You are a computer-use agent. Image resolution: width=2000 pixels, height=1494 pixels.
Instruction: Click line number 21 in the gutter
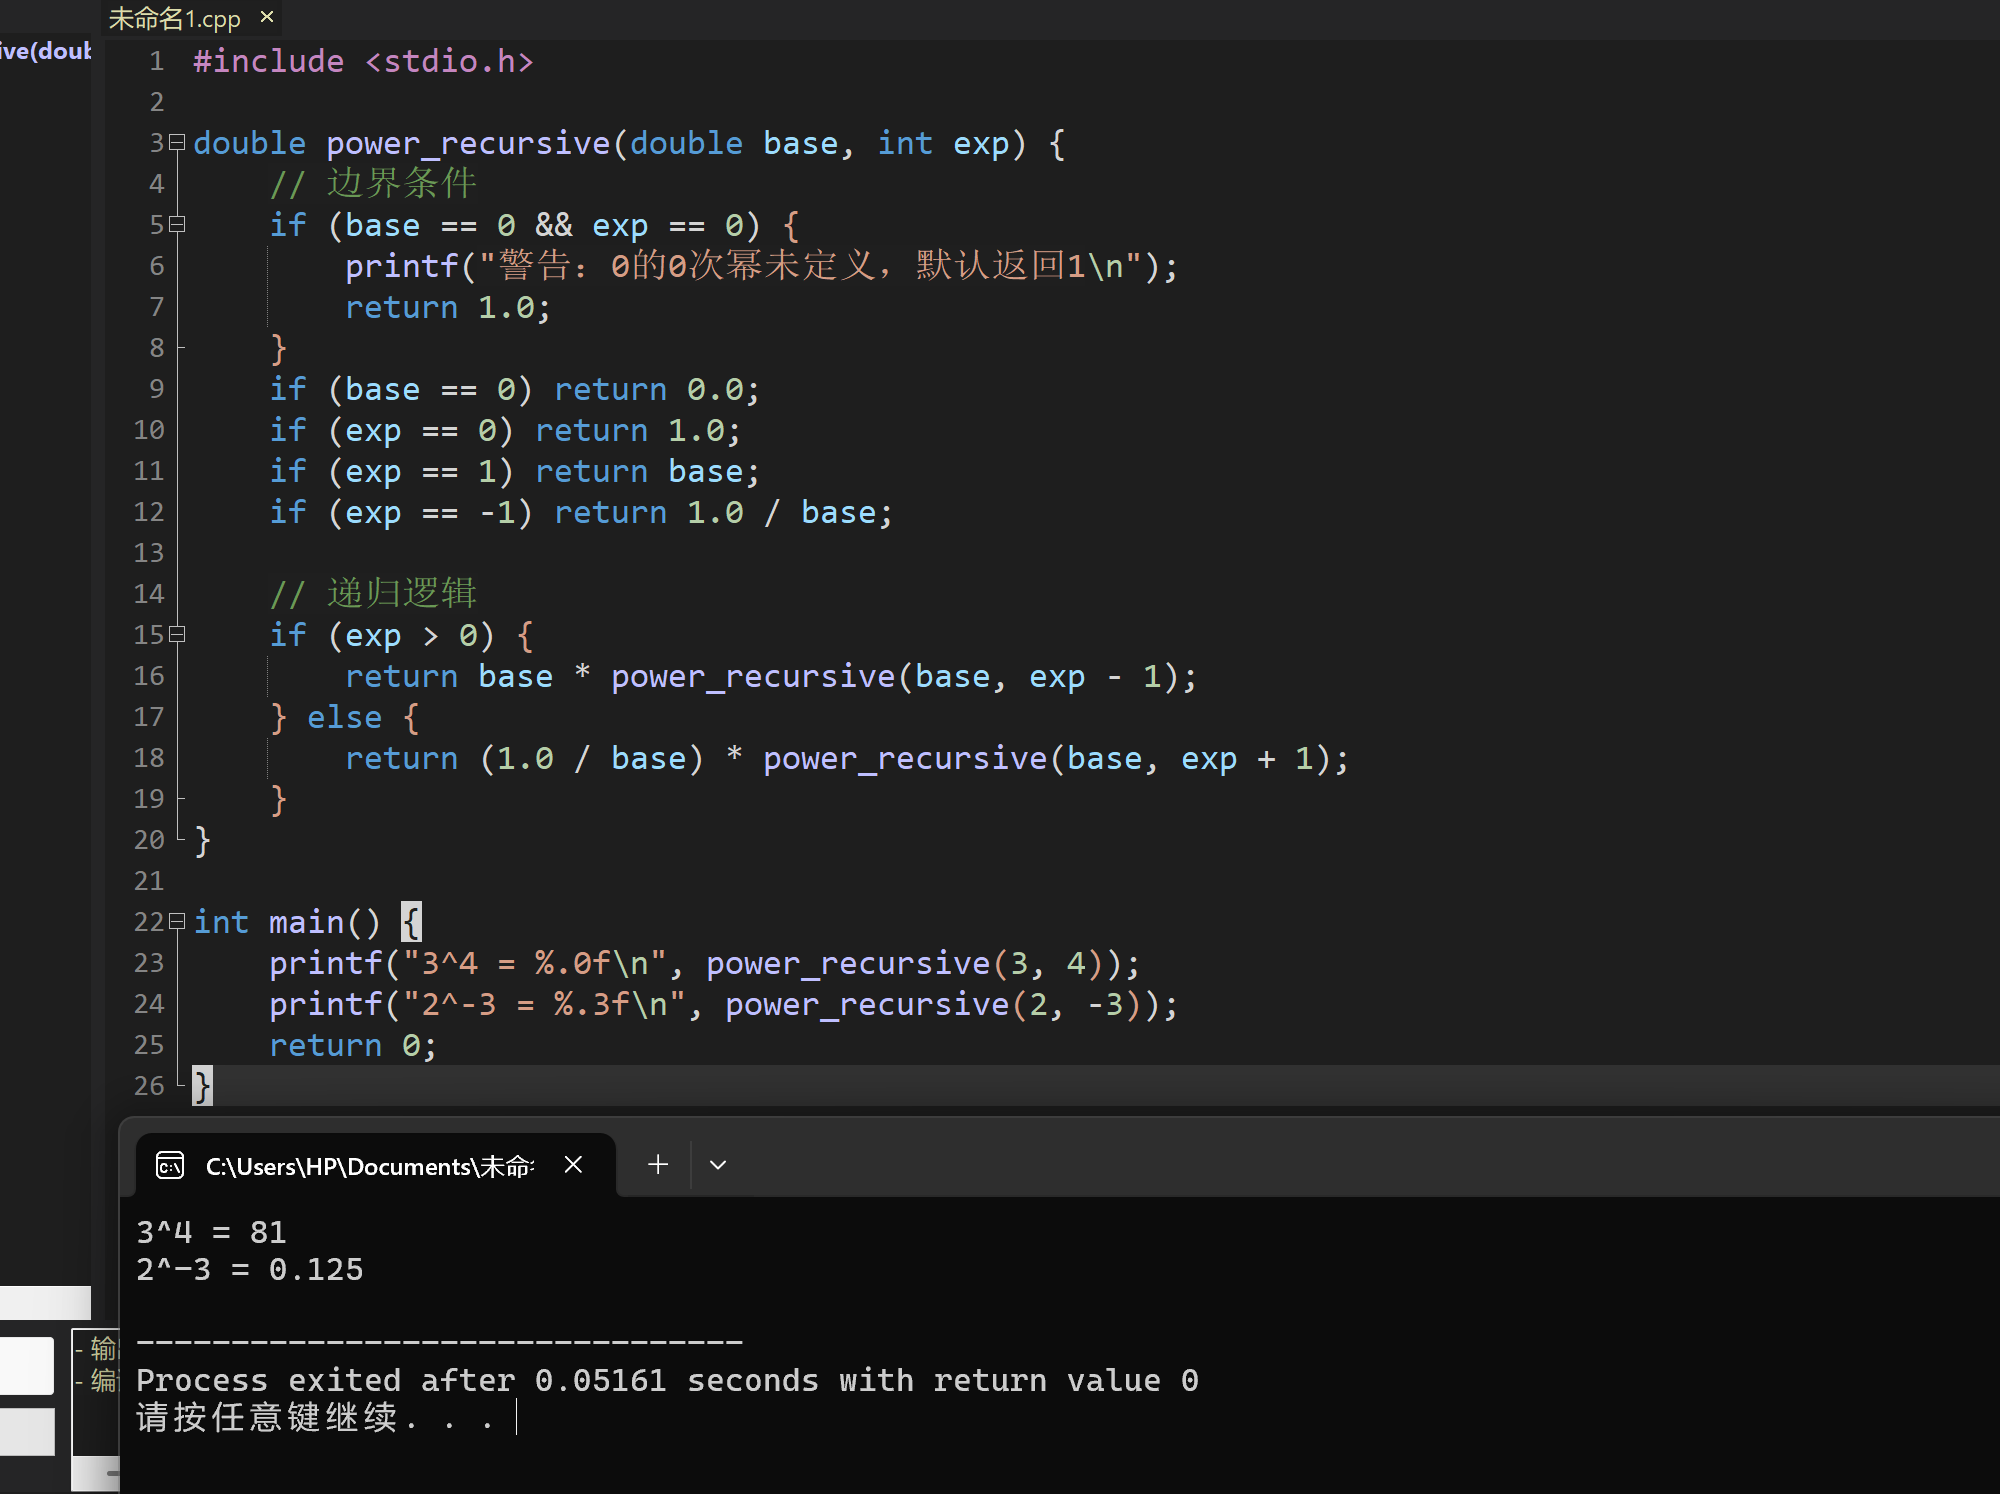pyautogui.click(x=148, y=880)
